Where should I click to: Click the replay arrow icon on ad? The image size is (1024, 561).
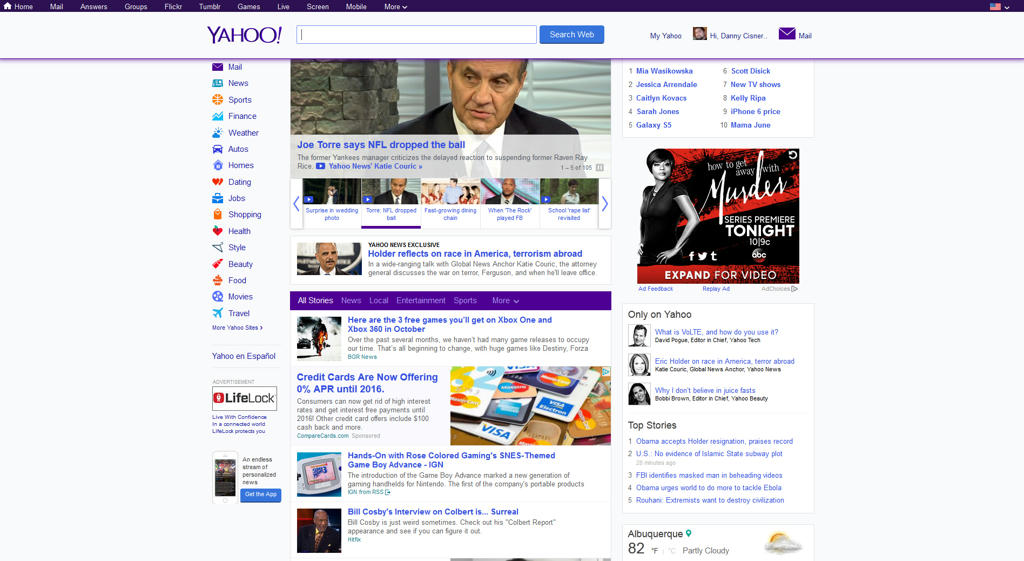[793, 155]
